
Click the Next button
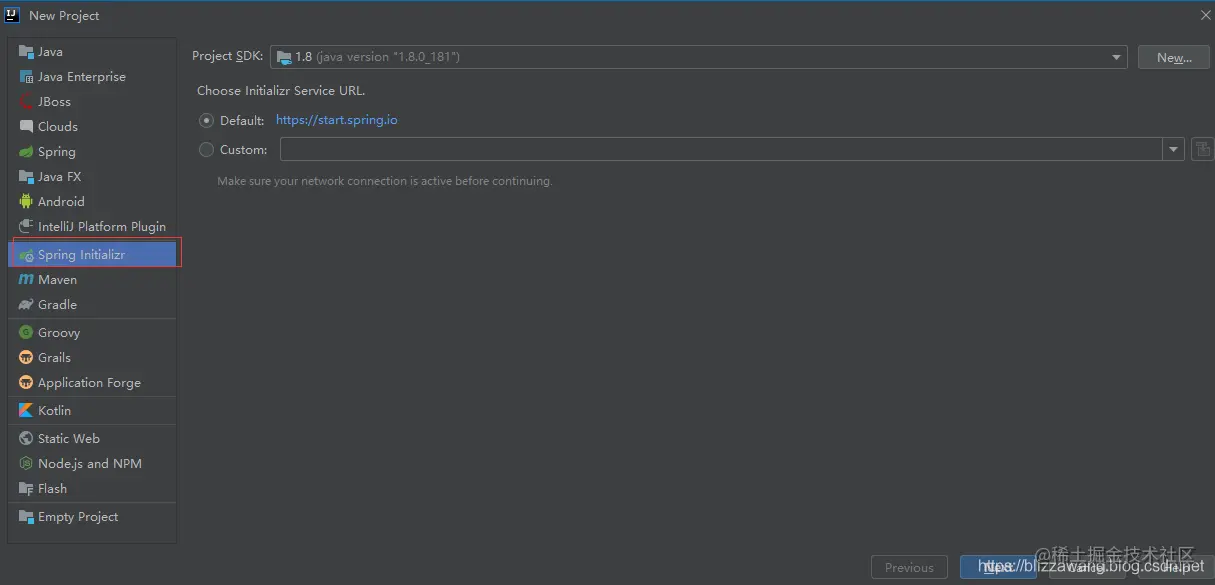997,567
